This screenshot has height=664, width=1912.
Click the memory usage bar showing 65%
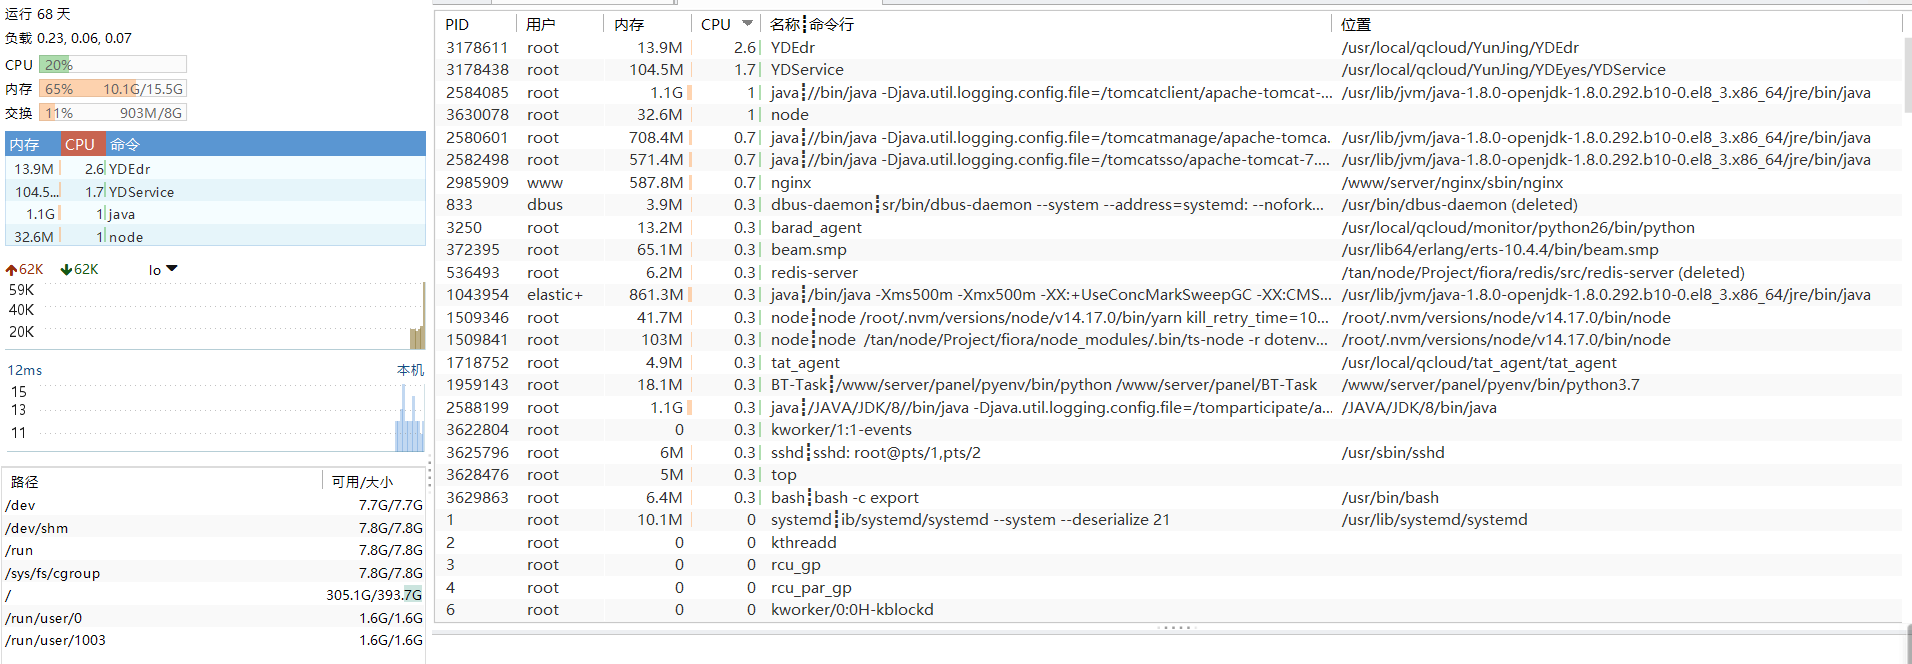click(113, 89)
